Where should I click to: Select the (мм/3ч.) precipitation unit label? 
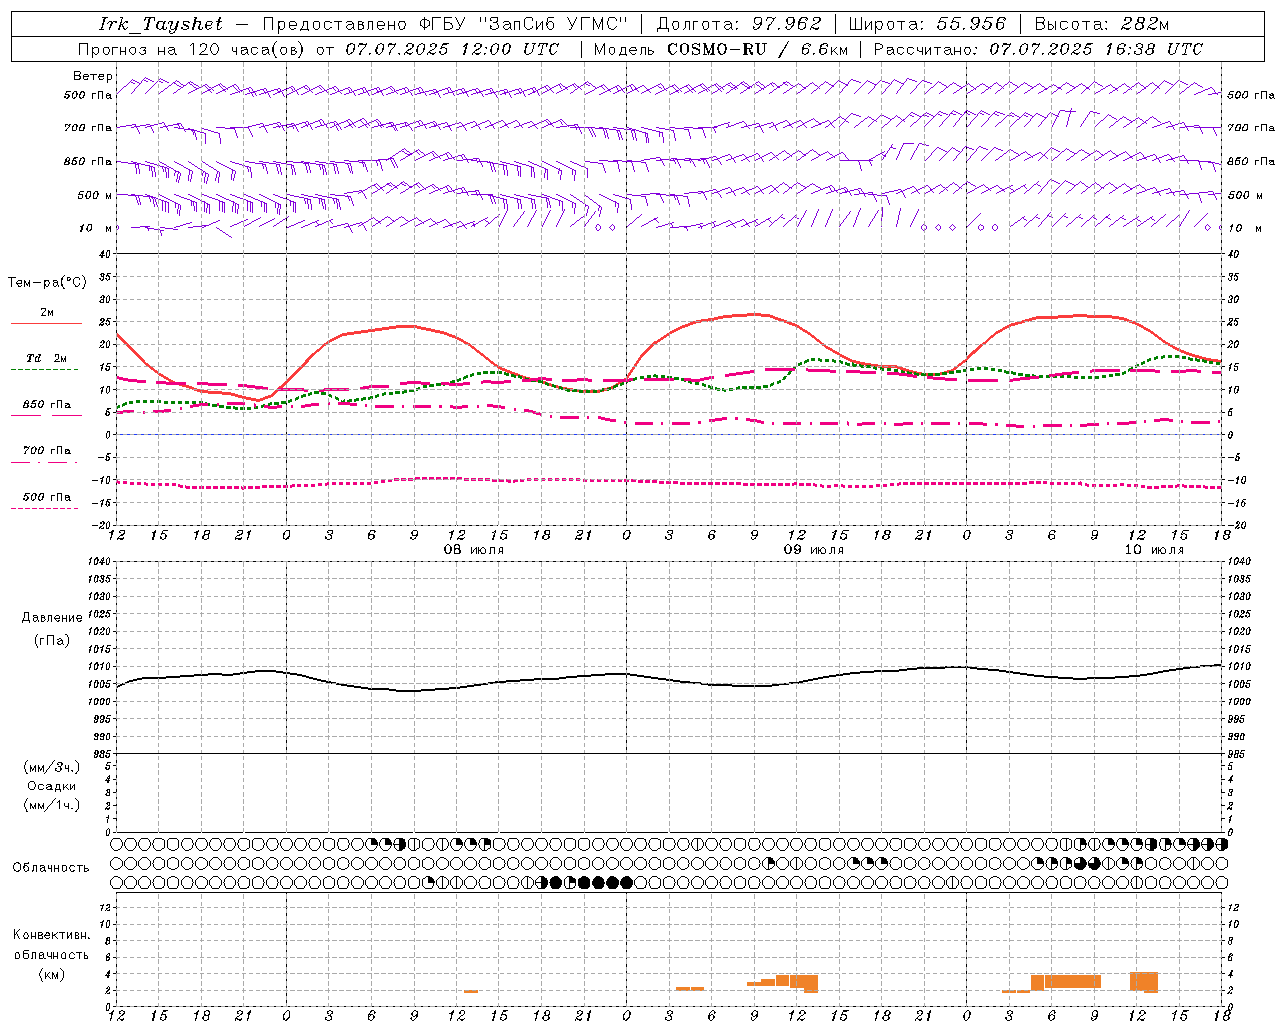pyautogui.click(x=52, y=767)
